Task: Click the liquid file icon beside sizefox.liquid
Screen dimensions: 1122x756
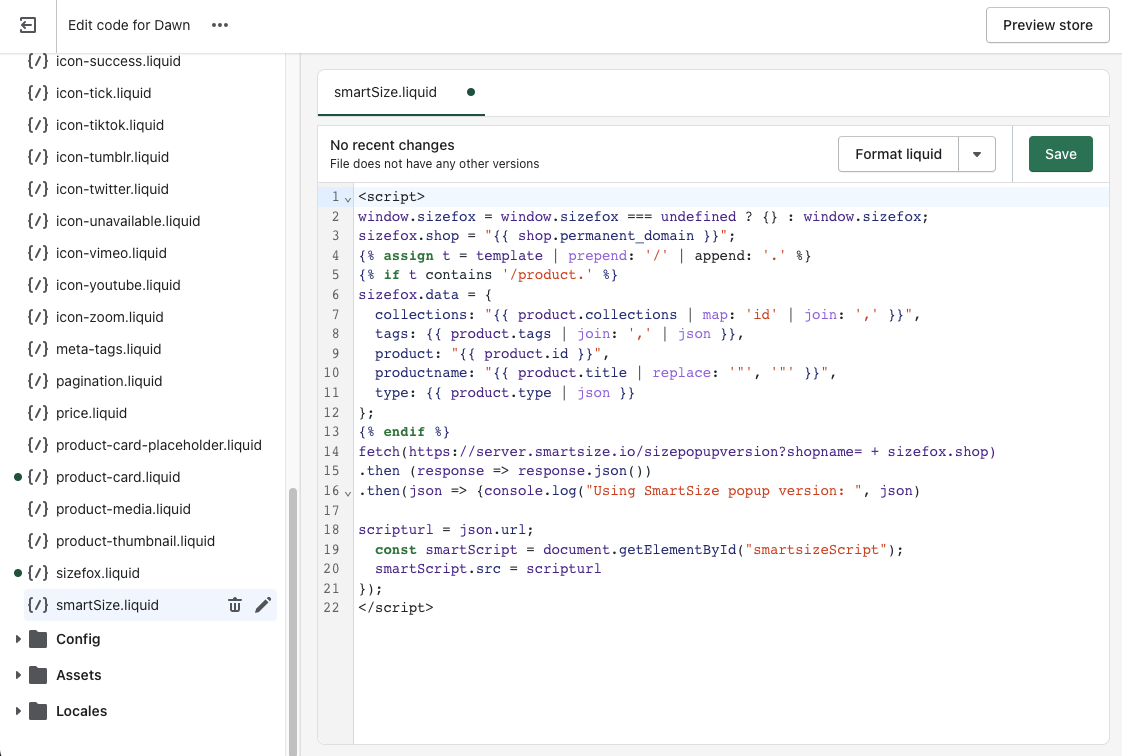Action: click(38, 573)
